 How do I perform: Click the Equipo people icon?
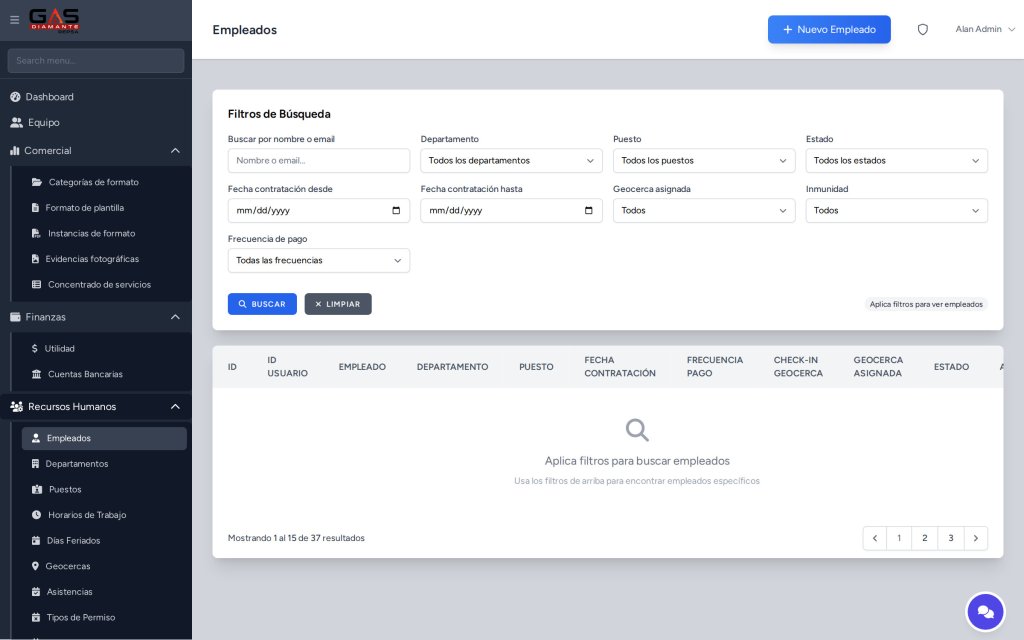click(16, 122)
